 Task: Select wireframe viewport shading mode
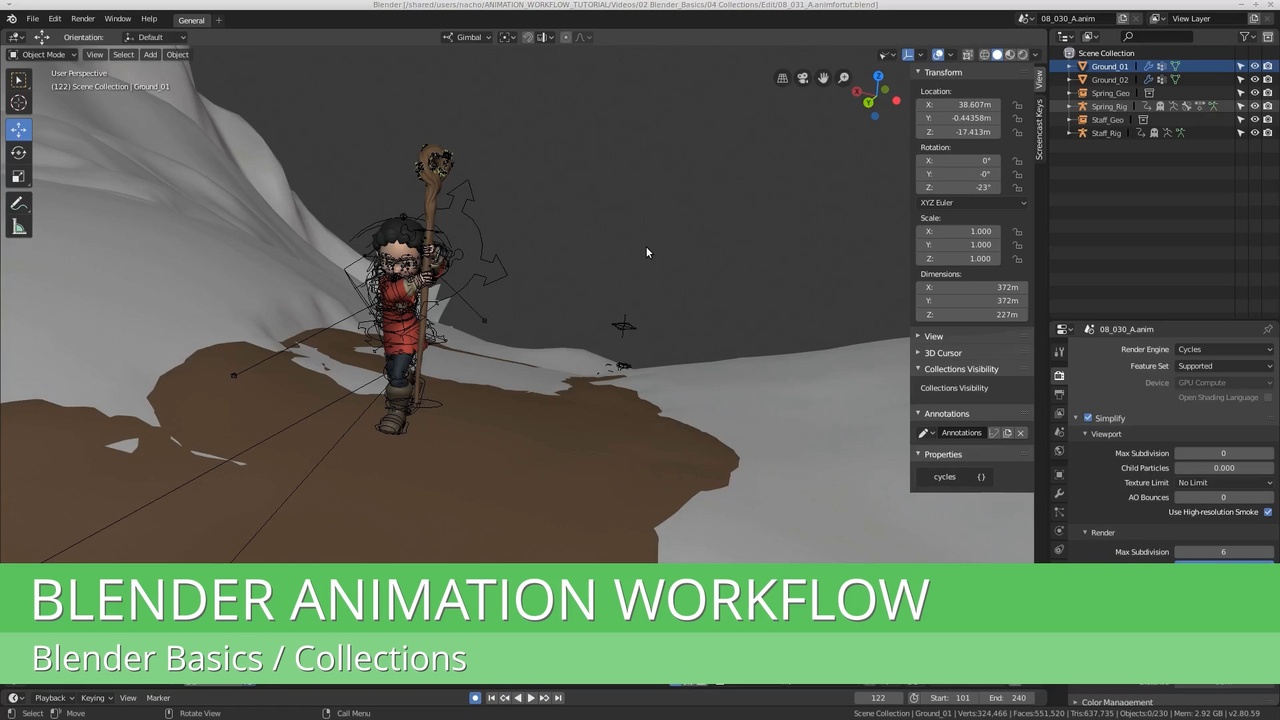(x=984, y=55)
